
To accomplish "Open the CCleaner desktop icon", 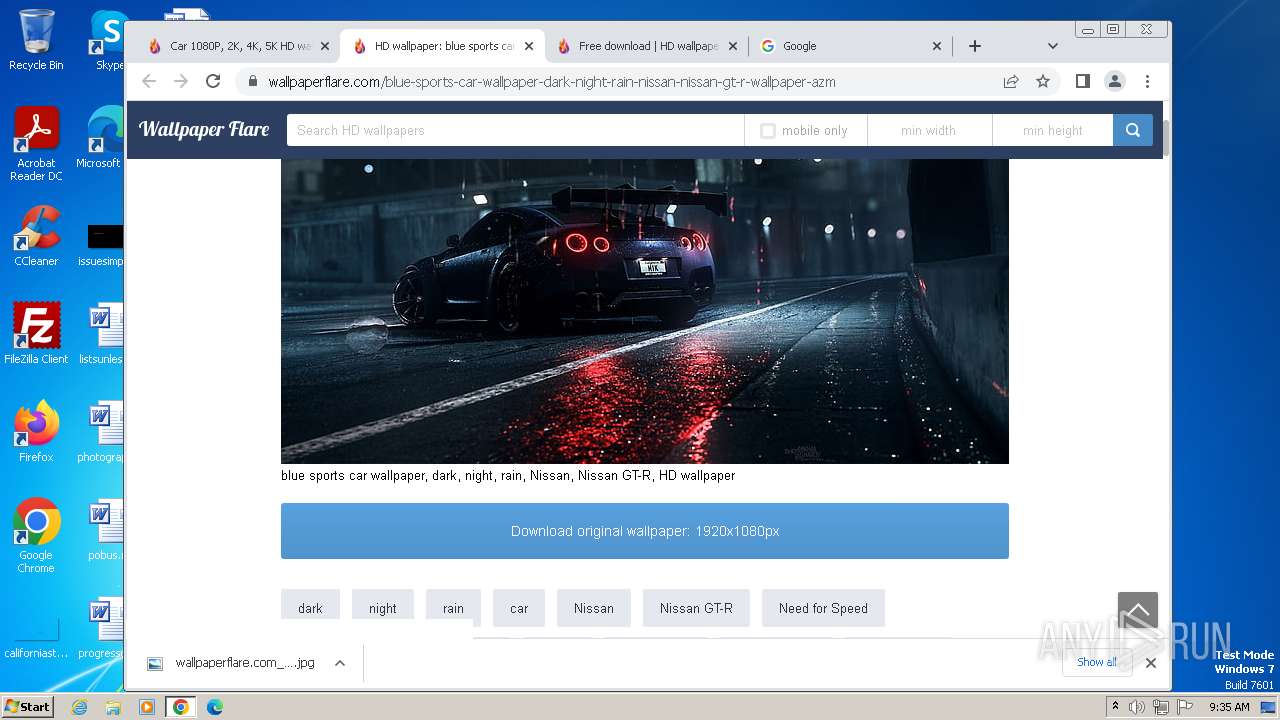I will tap(36, 236).
